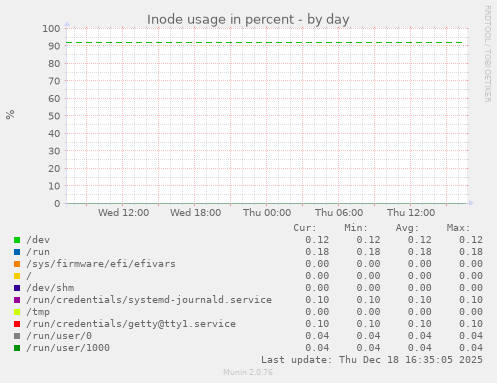Click the lime /tmp legend swatch
Viewport: 497px width, 383px height.
[17, 312]
